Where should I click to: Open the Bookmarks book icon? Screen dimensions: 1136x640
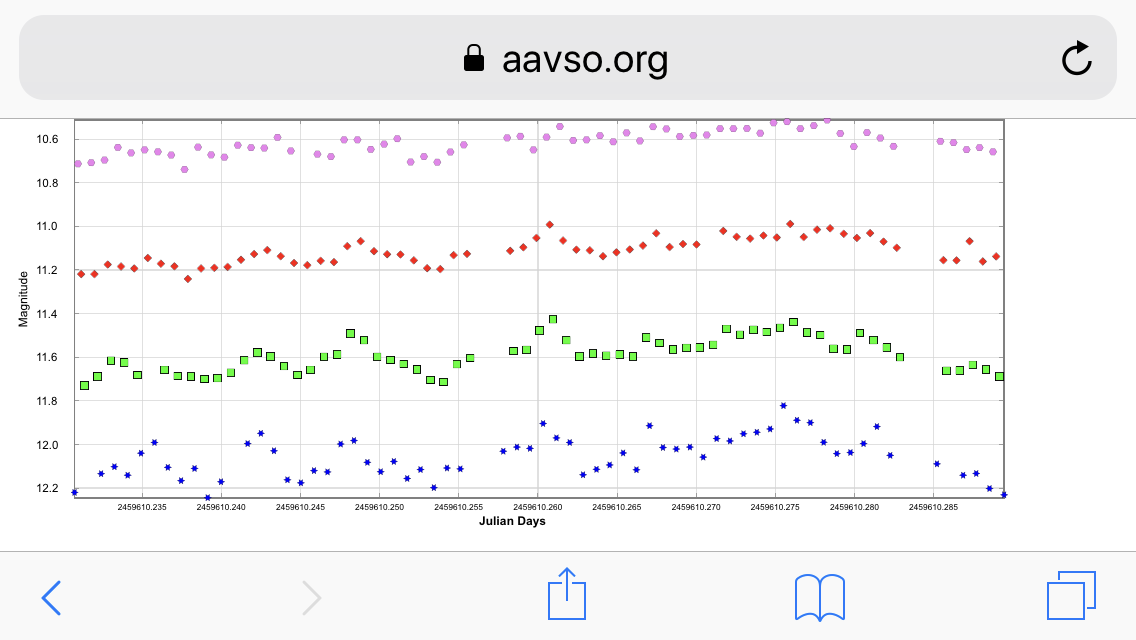pos(819,597)
